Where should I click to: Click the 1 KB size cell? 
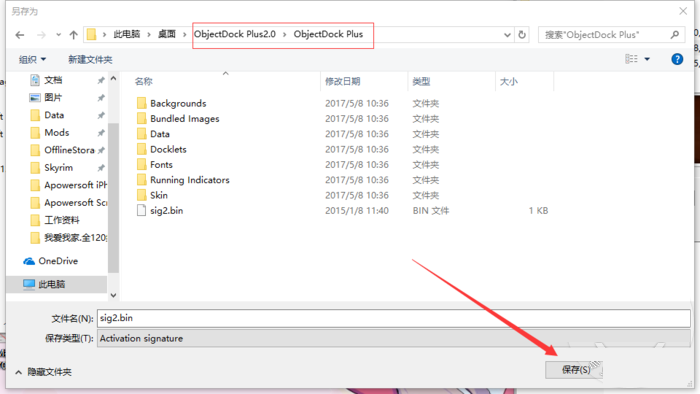point(538,211)
